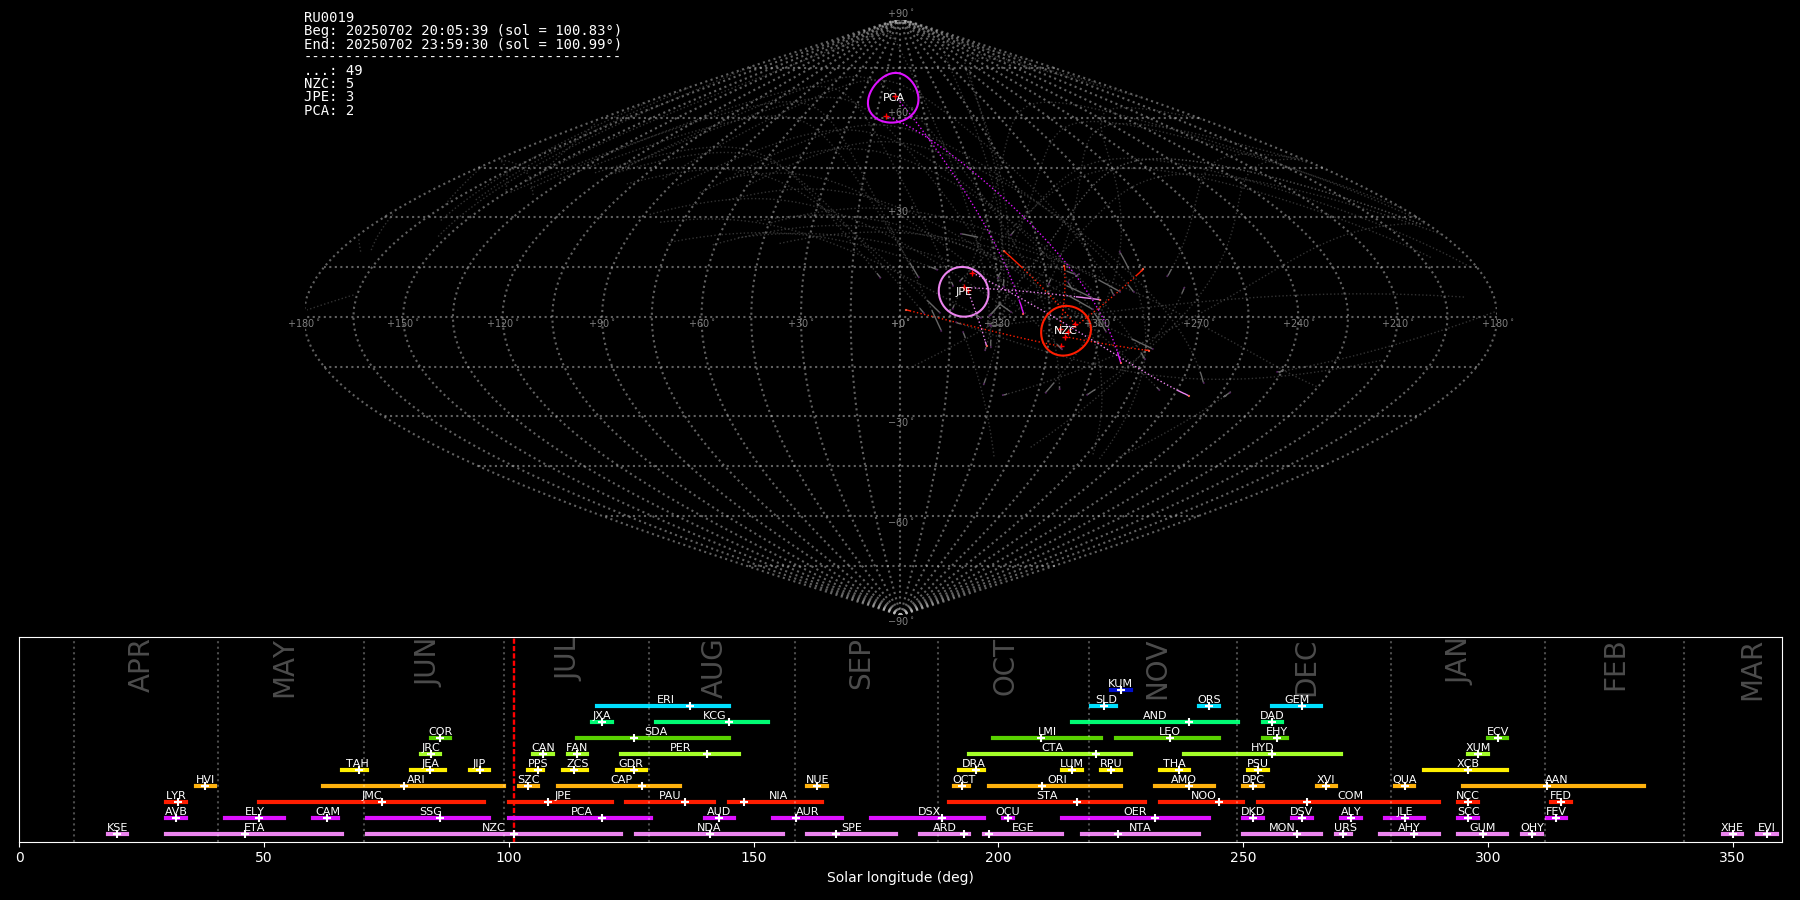
Task: Click the OCT month label in the timeline
Action: click(1004, 669)
